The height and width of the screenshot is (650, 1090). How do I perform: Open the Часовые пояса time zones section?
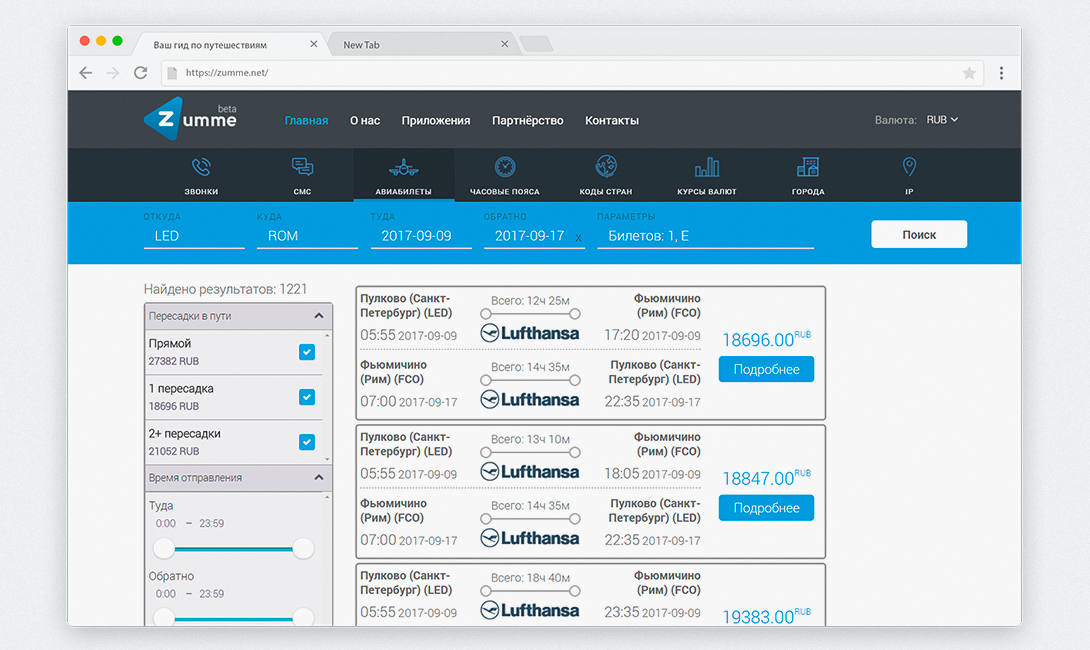point(505,175)
